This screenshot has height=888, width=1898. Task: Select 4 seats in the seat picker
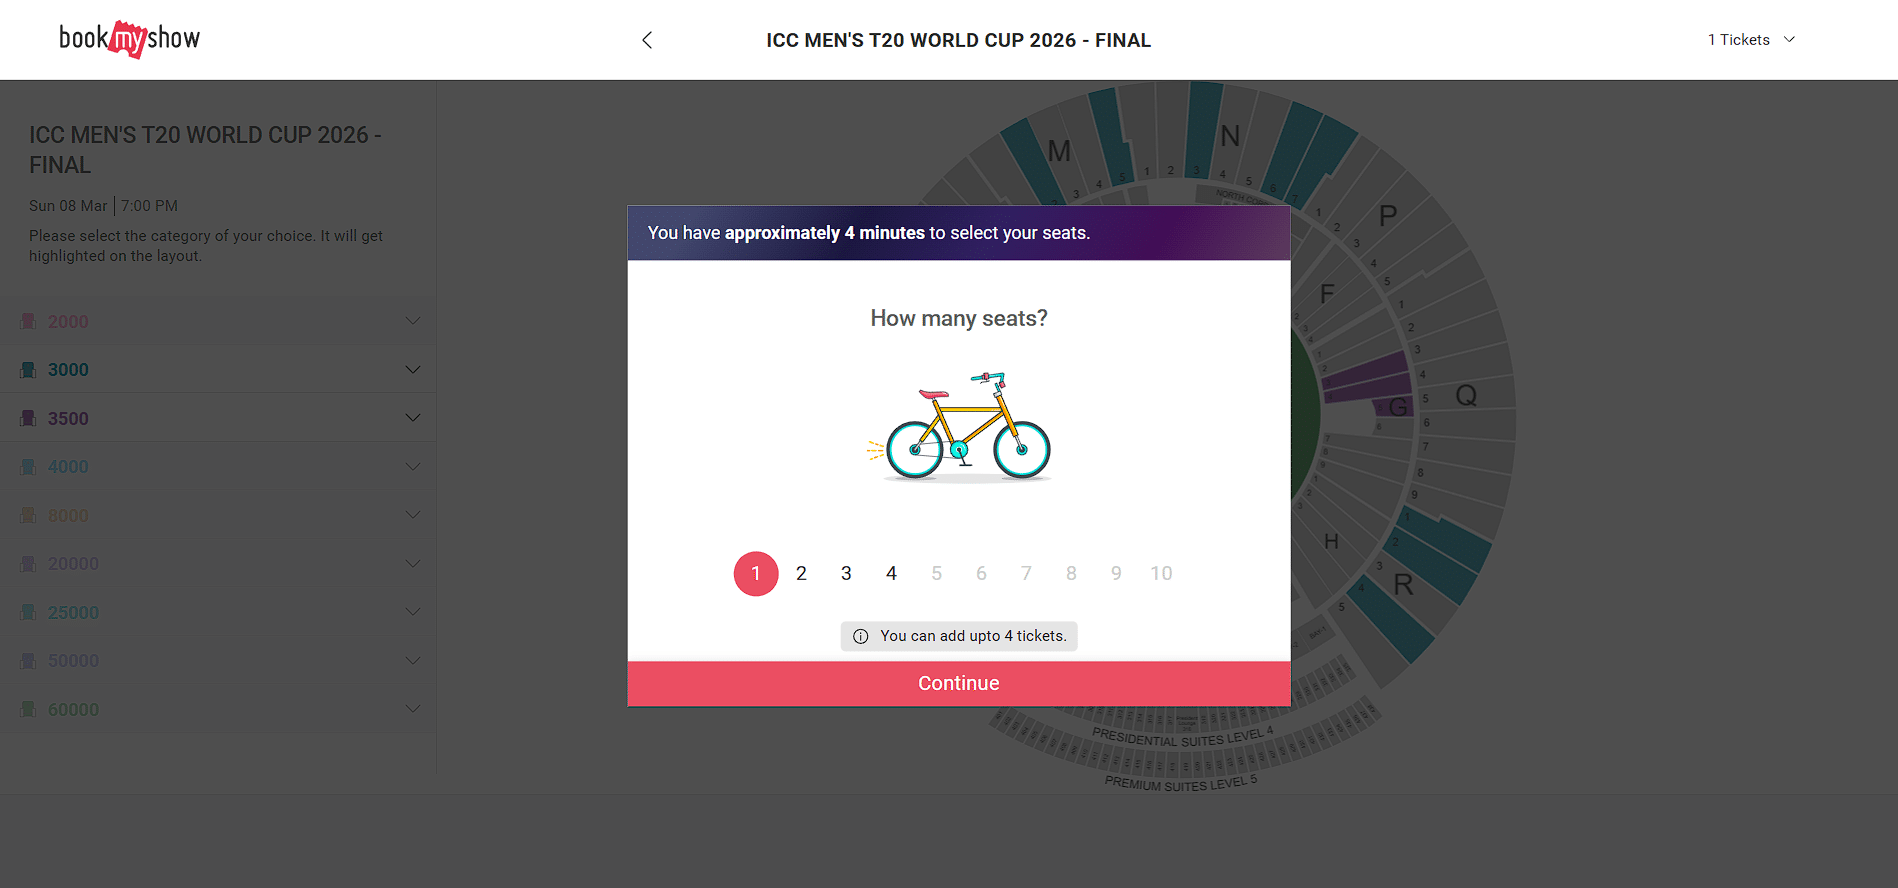click(891, 573)
